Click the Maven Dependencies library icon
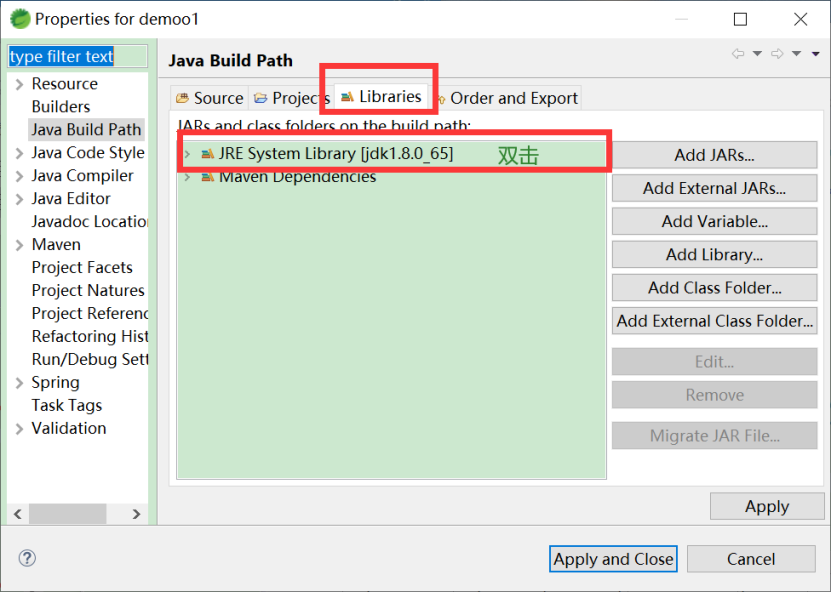Viewport: 831px width, 593px height. point(208,177)
